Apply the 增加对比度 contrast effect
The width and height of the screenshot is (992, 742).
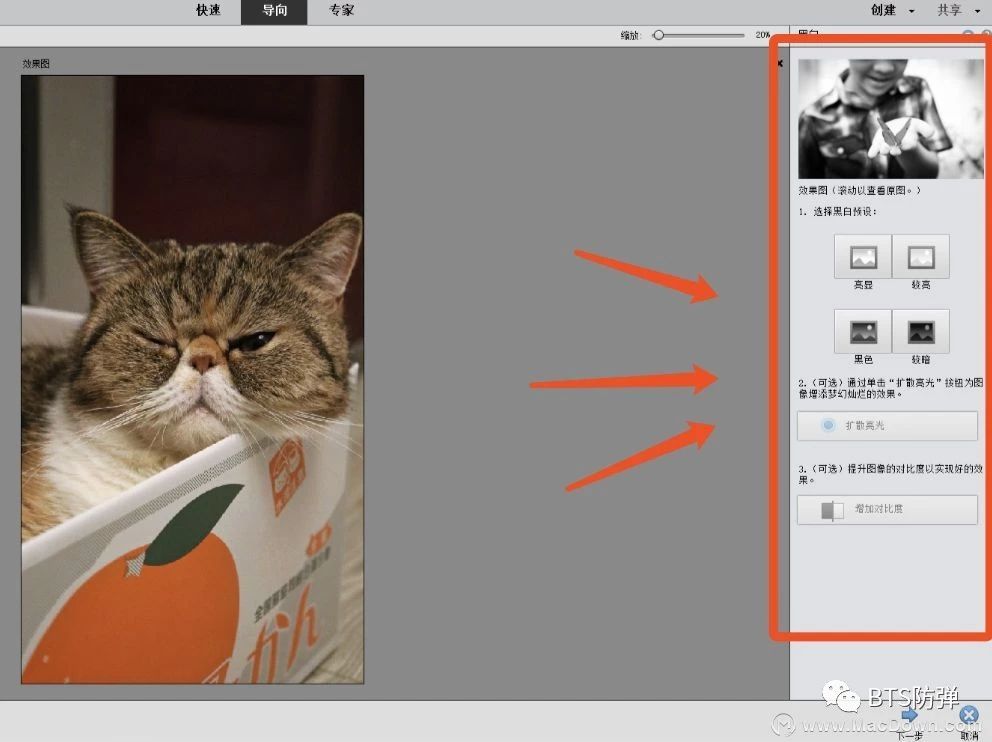coord(887,510)
